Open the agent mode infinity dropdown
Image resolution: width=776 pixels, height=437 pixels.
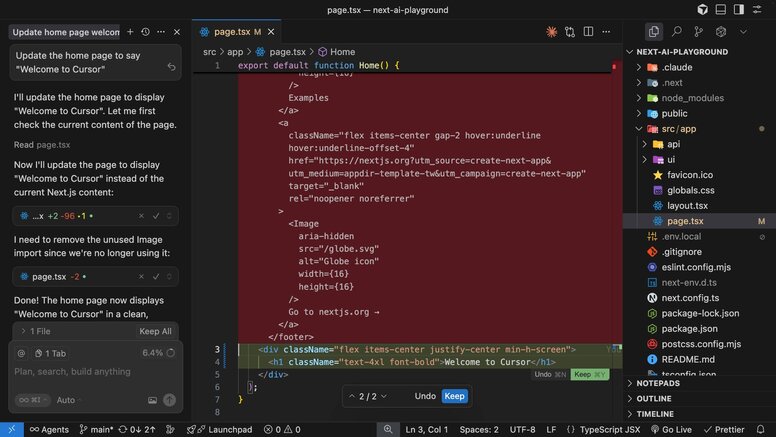pos(33,400)
